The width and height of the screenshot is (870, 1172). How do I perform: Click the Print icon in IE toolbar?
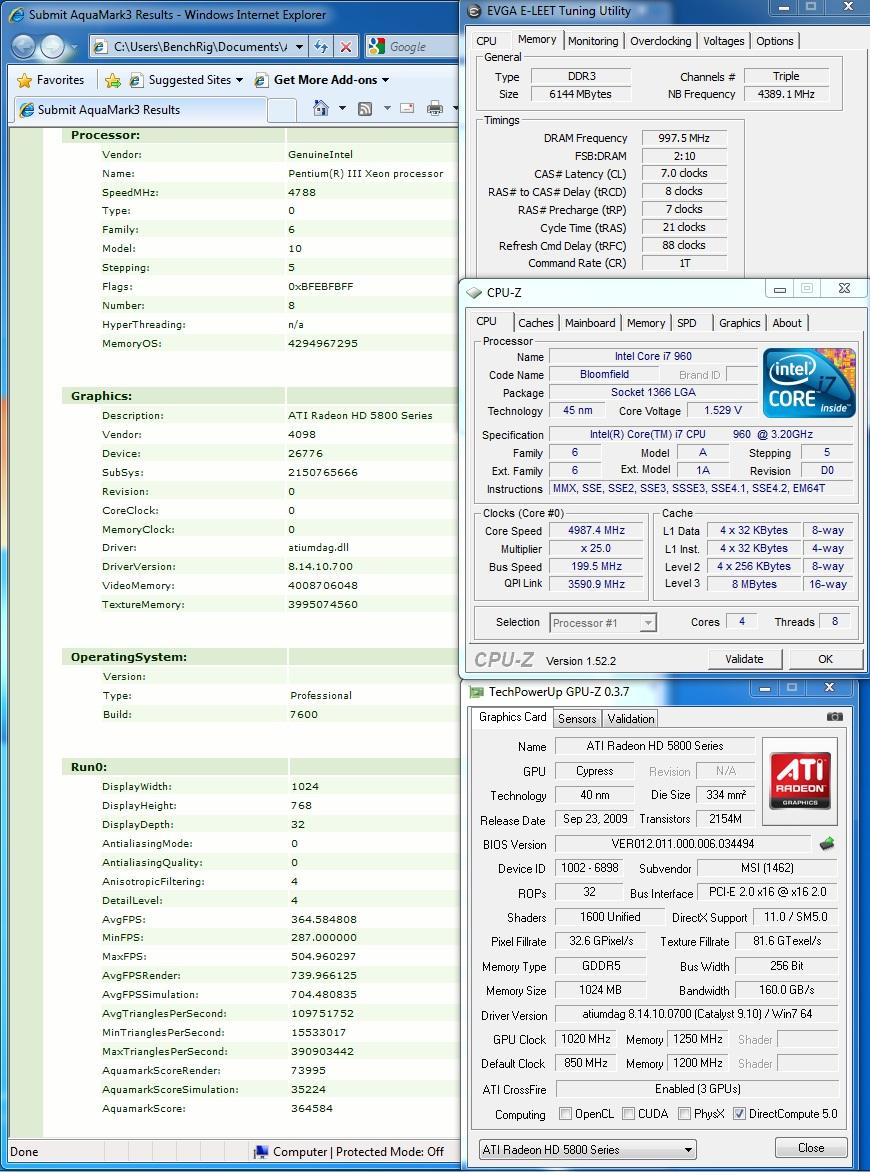pos(435,109)
